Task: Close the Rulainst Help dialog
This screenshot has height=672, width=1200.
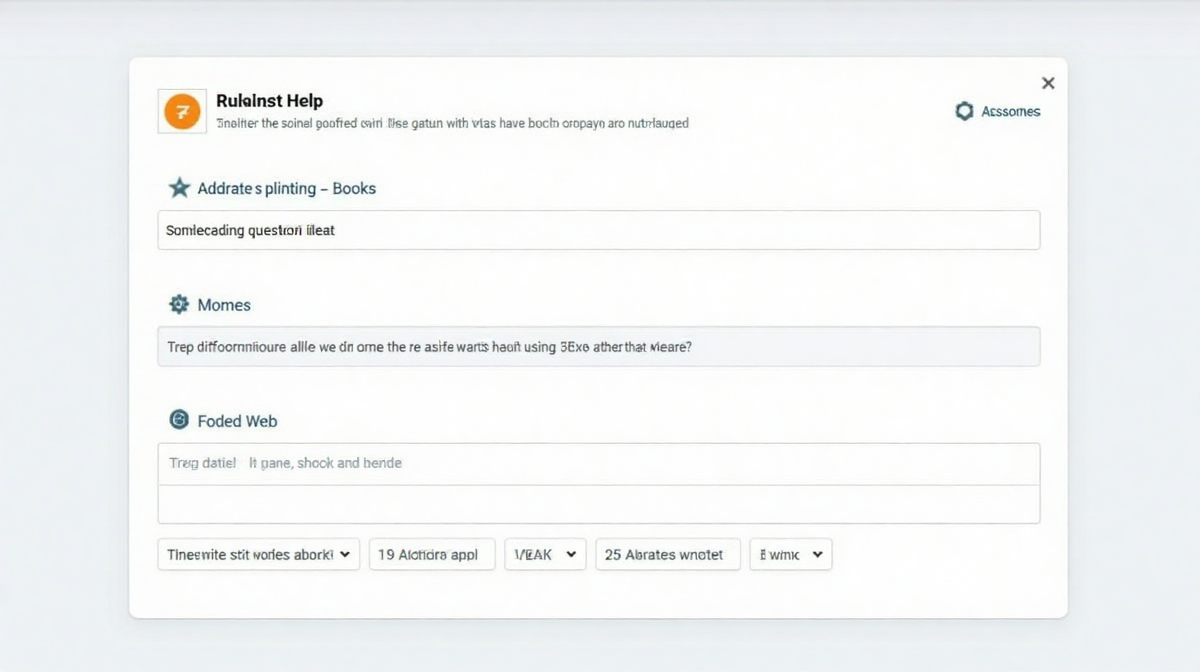Action: (1047, 83)
